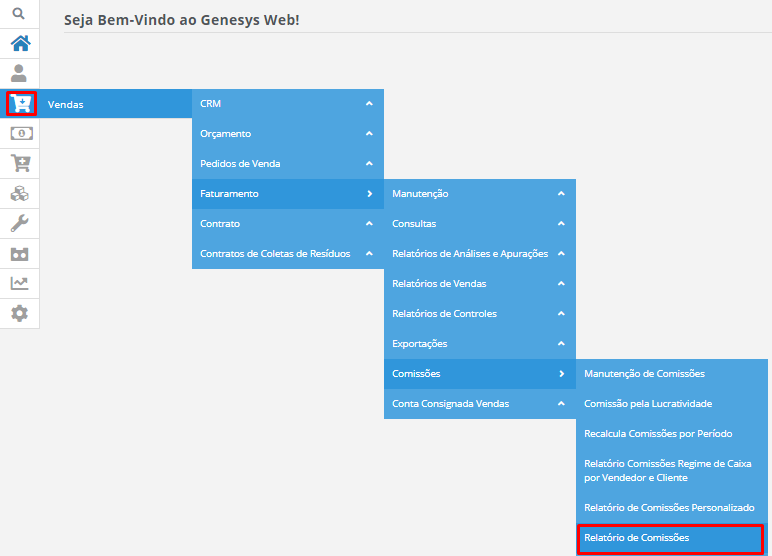
Task: Open the money bill finance icon
Action: [22, 133]
